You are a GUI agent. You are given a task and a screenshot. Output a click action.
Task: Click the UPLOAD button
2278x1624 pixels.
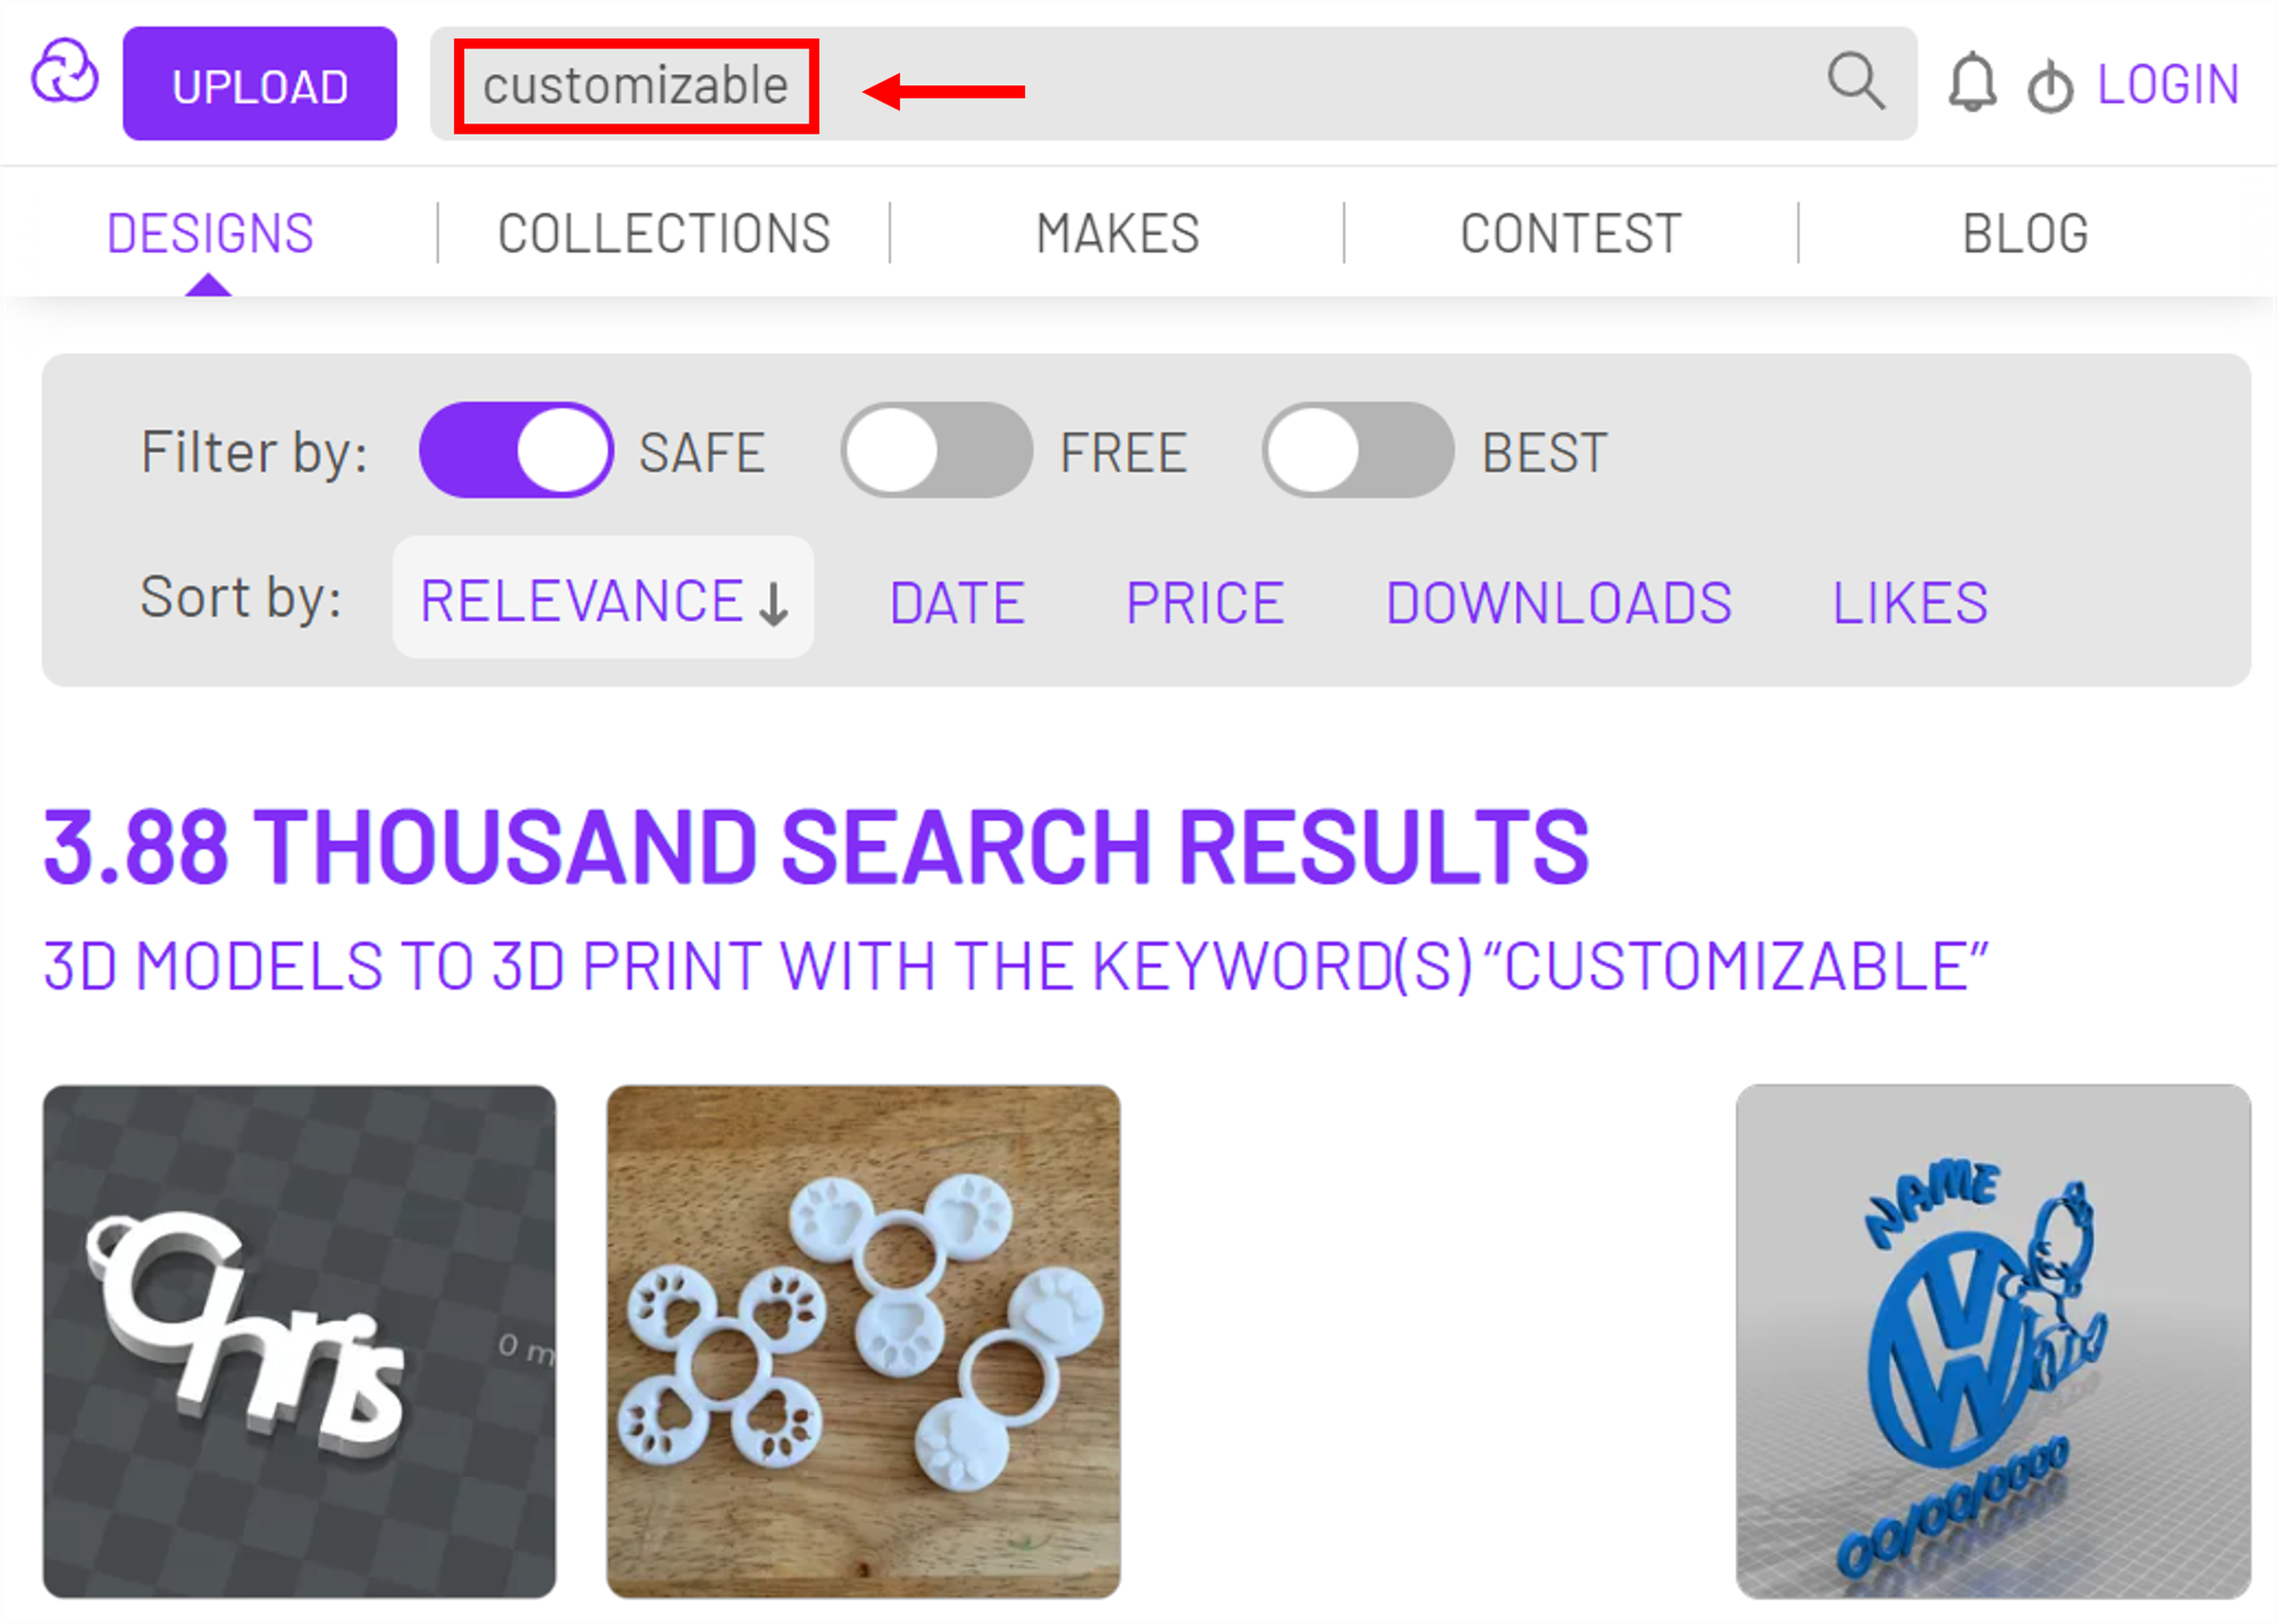pos(260,84)
